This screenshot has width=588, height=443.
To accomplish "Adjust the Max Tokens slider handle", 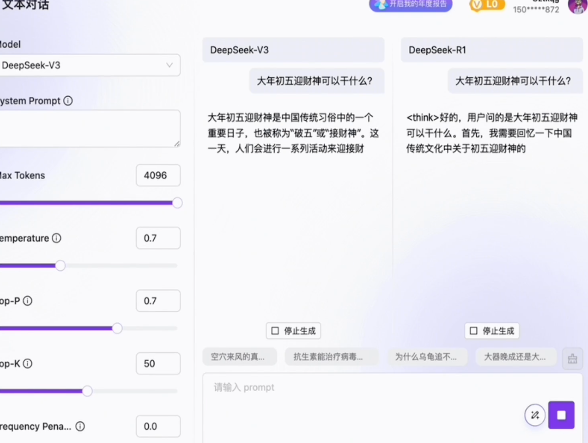I will [x=177, y=203].
